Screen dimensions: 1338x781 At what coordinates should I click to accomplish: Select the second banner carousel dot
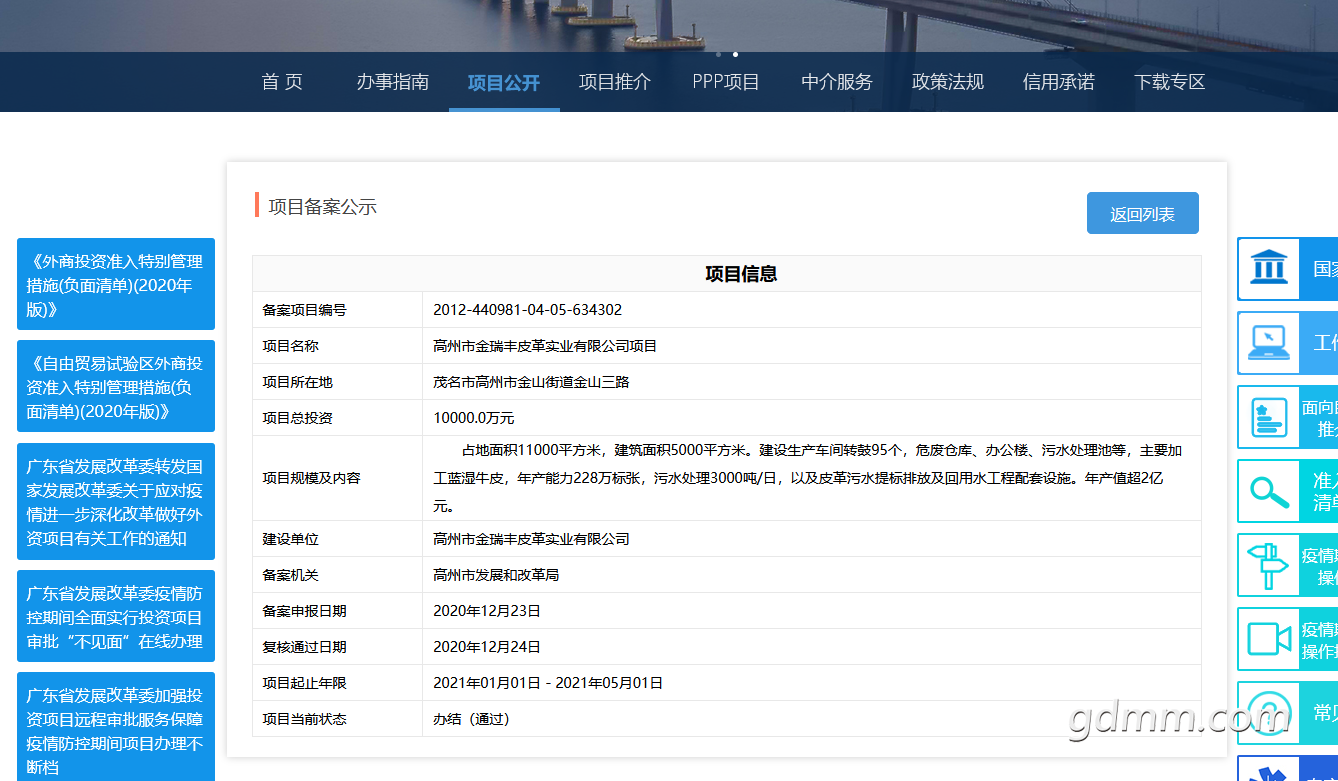736,54
